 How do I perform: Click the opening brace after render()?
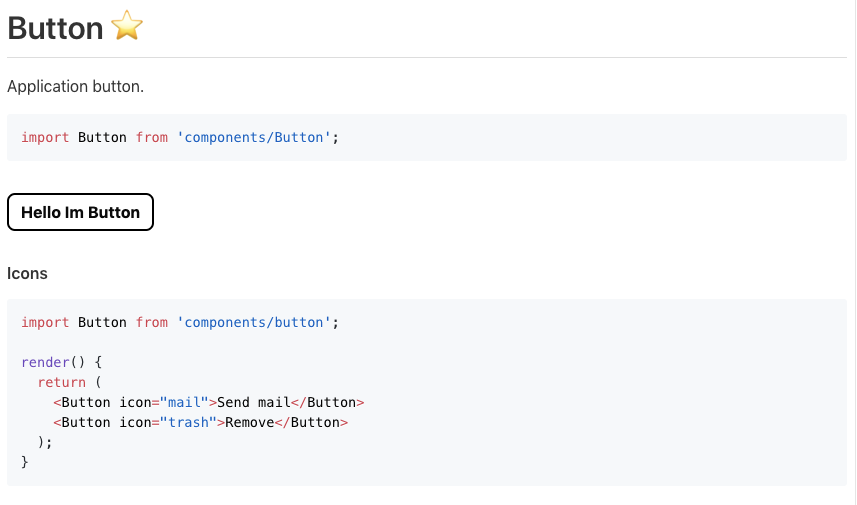point(98,362)
